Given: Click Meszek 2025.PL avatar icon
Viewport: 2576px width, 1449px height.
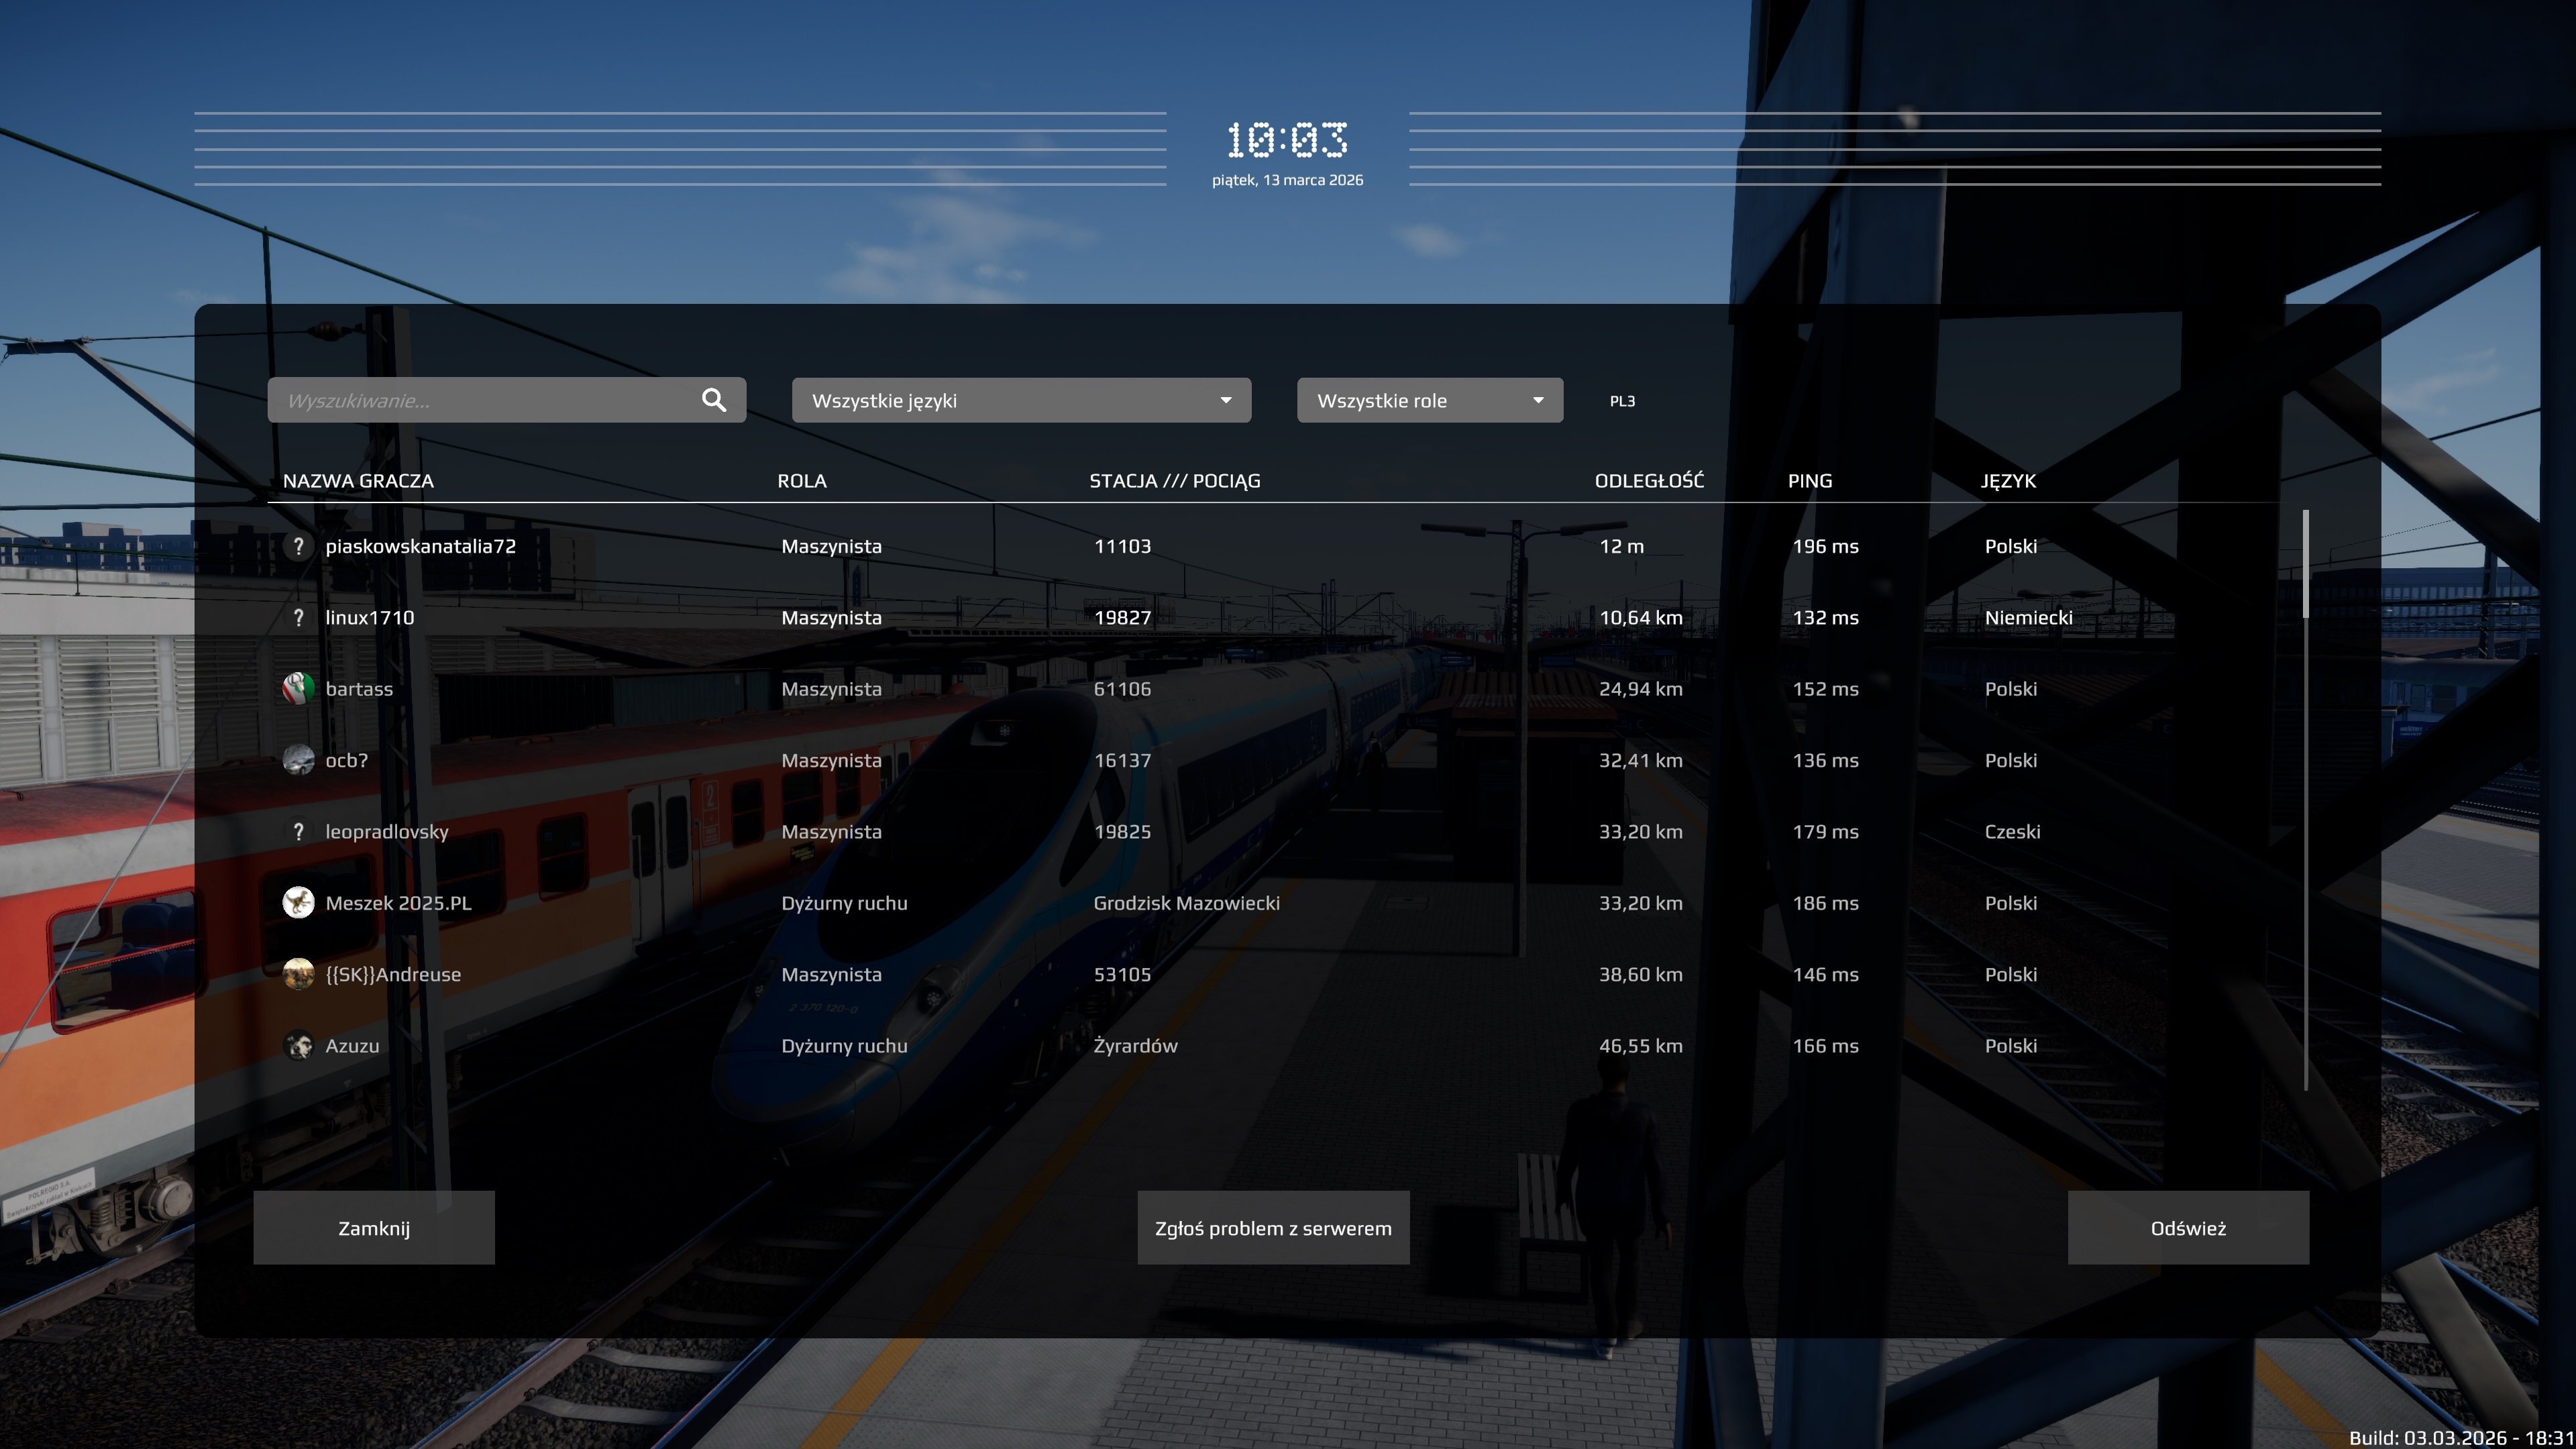Looking at the screenshot, I should click(298, 903).
